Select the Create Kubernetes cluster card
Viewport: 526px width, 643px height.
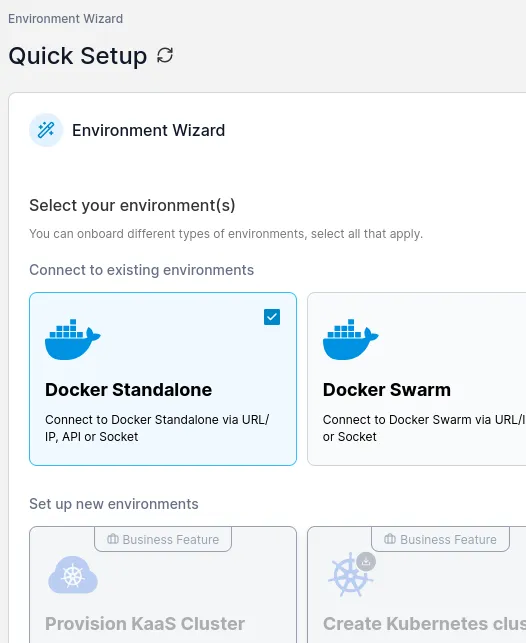point(417,585)
